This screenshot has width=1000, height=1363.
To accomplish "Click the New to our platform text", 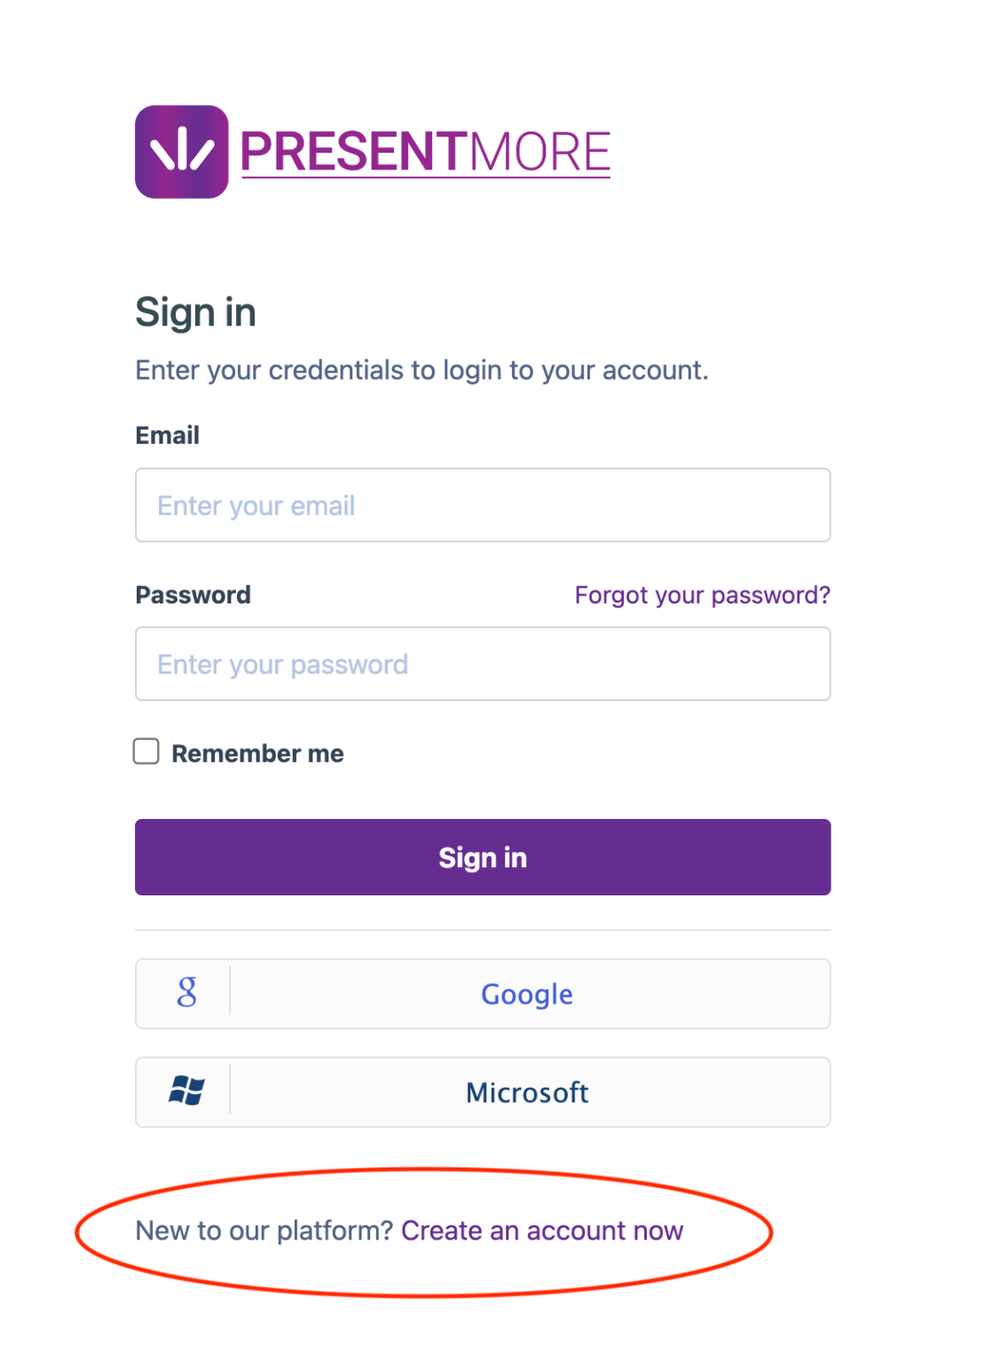I will tap(263, 1230).
